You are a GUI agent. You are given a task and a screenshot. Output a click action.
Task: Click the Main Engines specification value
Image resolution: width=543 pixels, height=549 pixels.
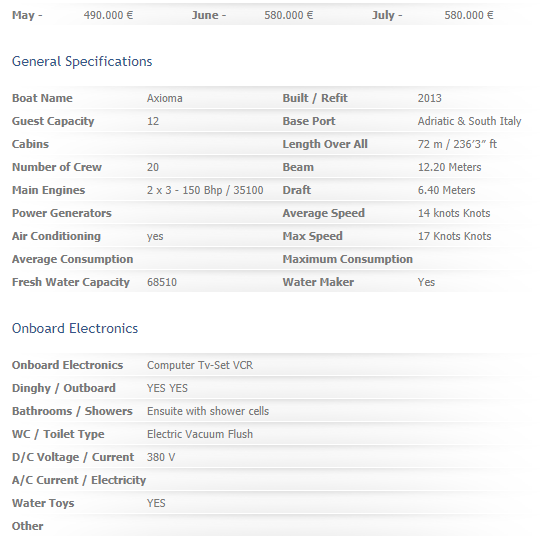click(x=205, y=190)
